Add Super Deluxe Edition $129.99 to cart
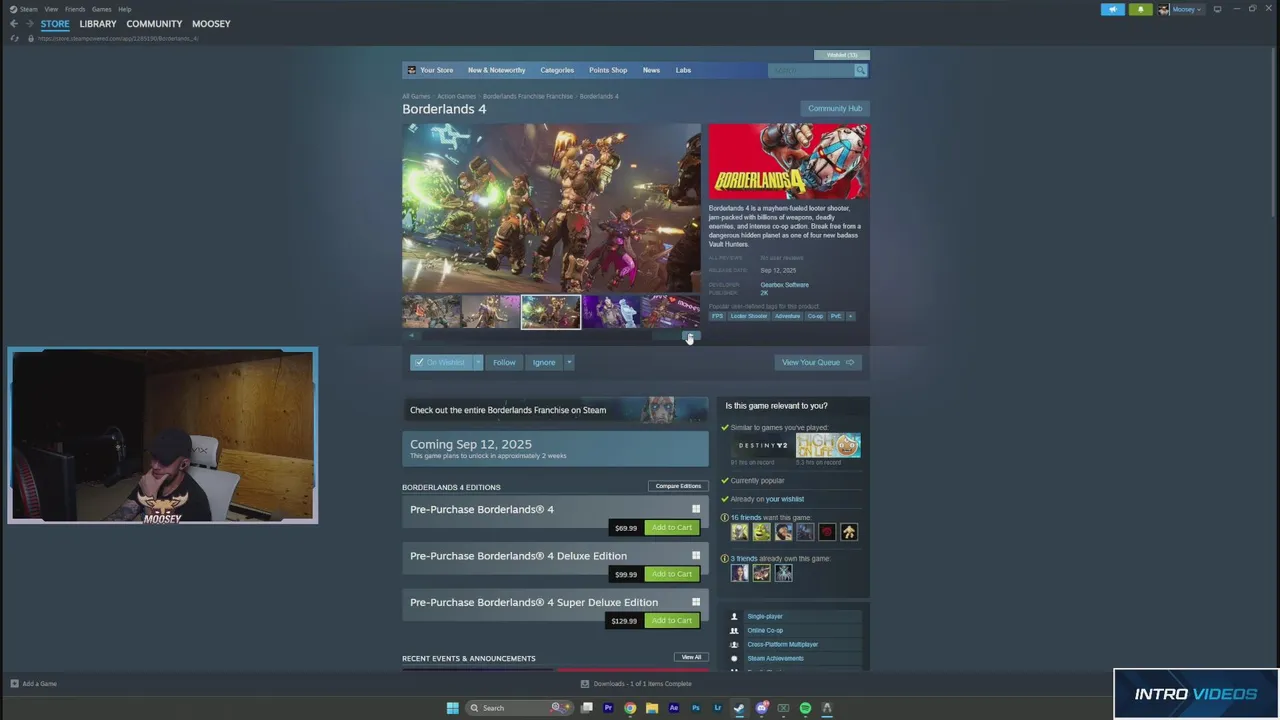This screenshot has height=720, width=1280. pos(671,621)
